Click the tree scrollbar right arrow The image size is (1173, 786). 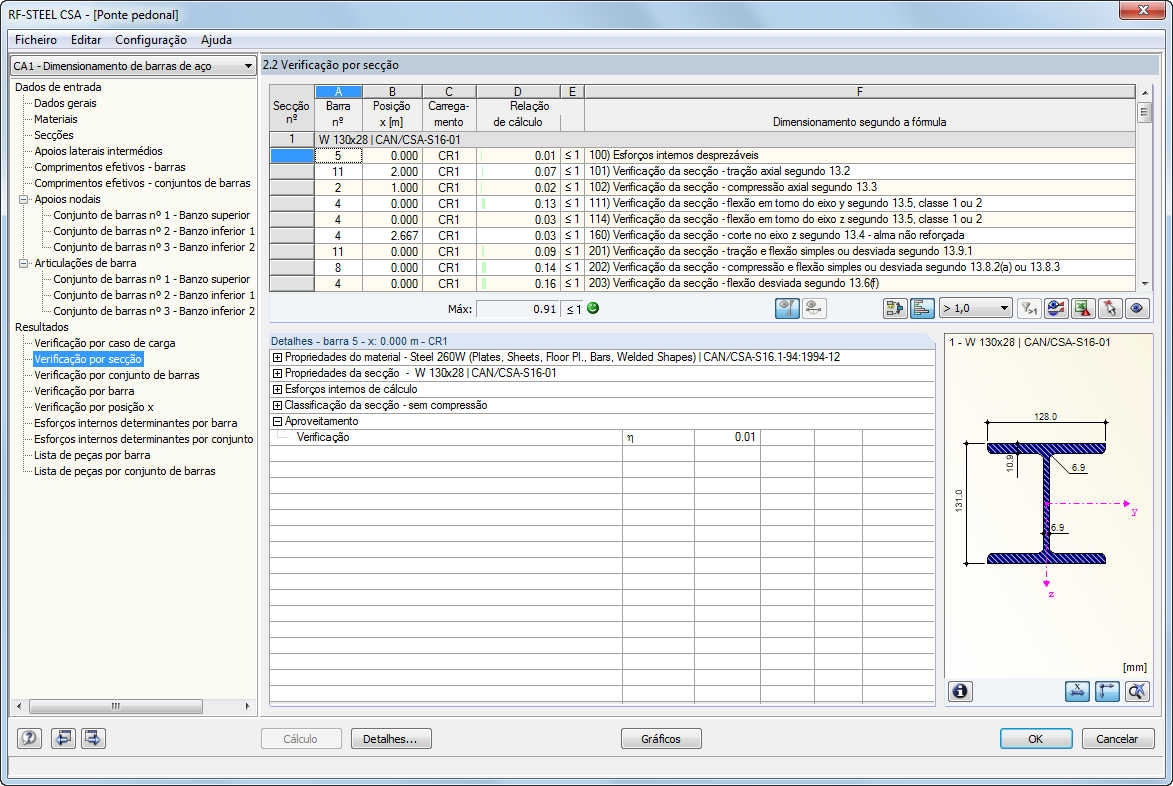tap(248, 706)
